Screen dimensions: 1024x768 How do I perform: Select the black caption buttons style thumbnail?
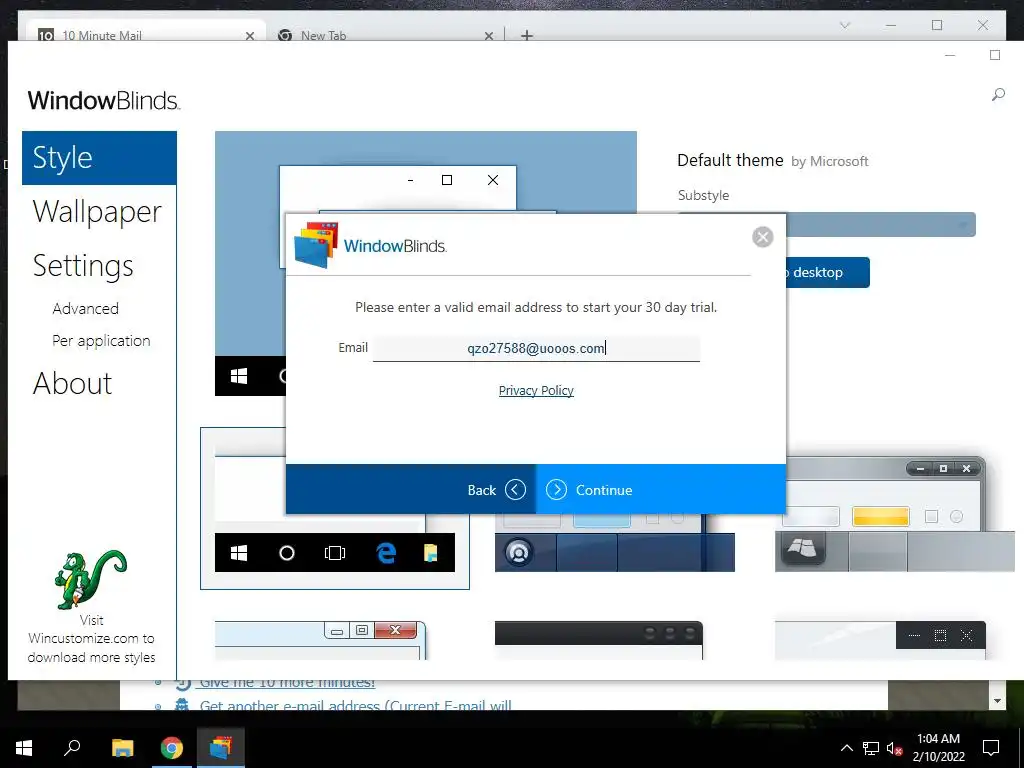[x=880, y=640]
